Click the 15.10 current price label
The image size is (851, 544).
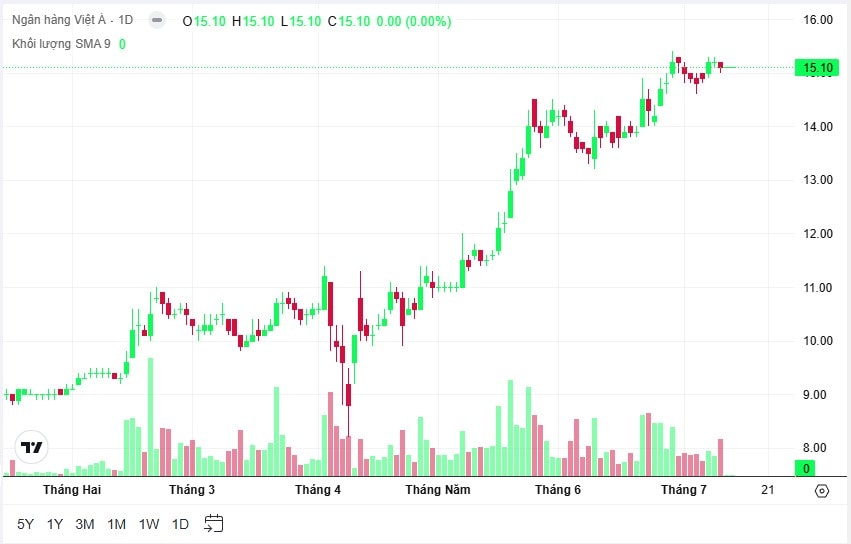(817, 68)
